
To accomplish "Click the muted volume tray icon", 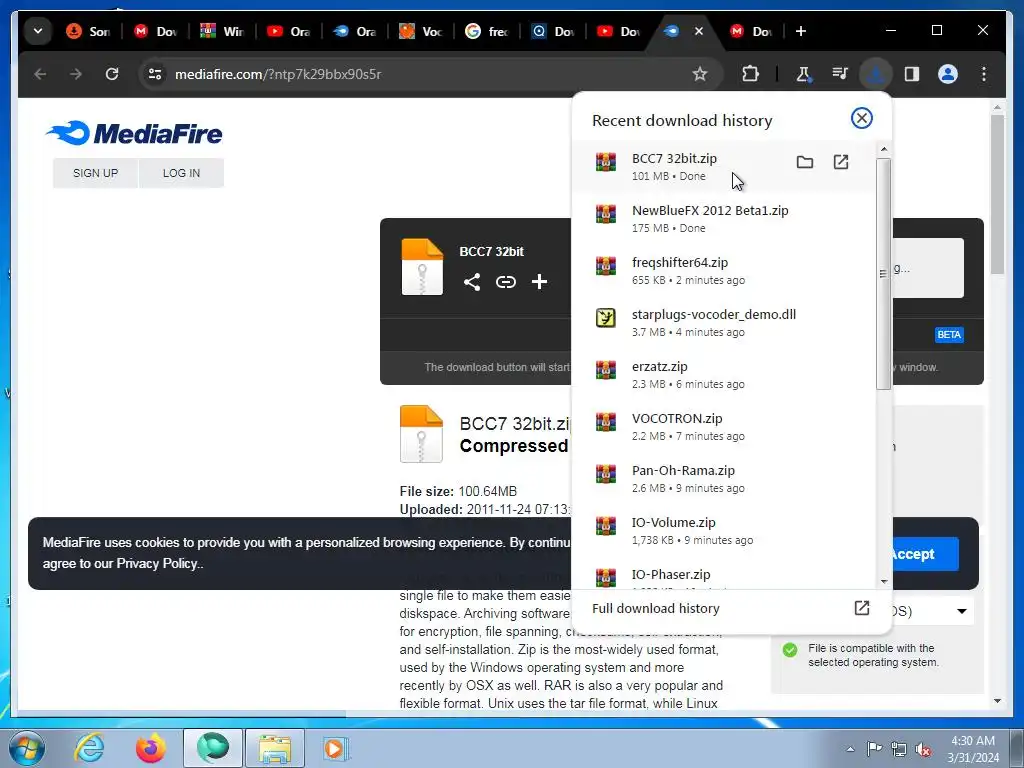I will click(923, 750).
